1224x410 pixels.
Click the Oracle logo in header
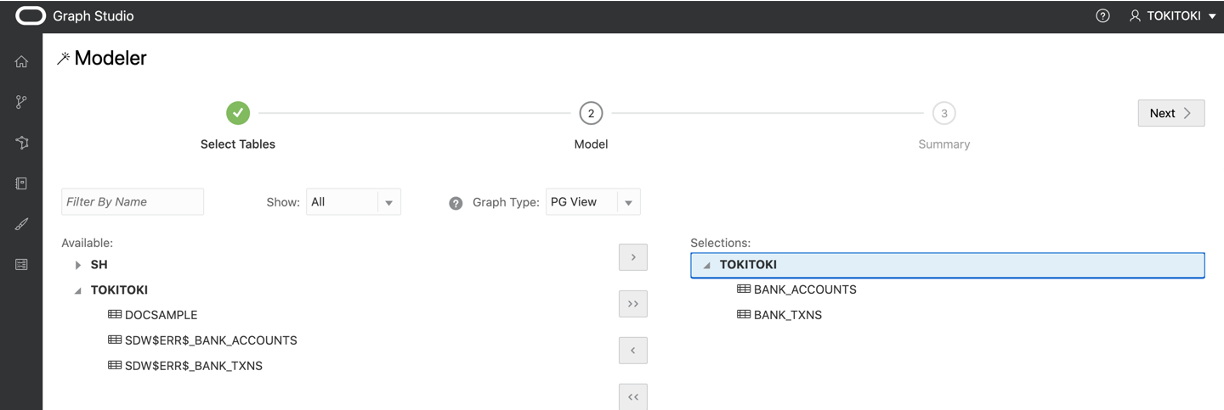pos(30,16)
